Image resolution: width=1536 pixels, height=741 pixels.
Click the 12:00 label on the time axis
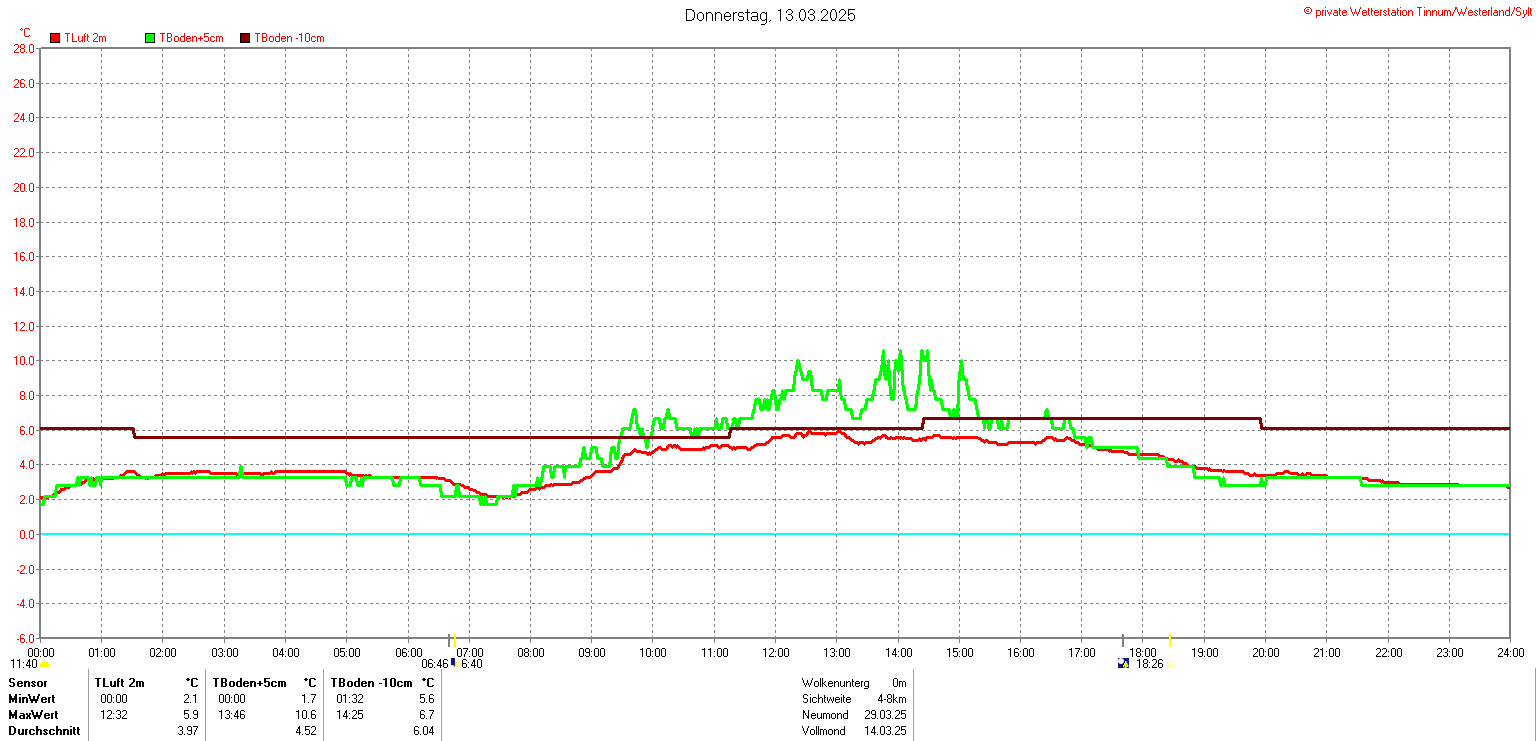coord(775,653)
